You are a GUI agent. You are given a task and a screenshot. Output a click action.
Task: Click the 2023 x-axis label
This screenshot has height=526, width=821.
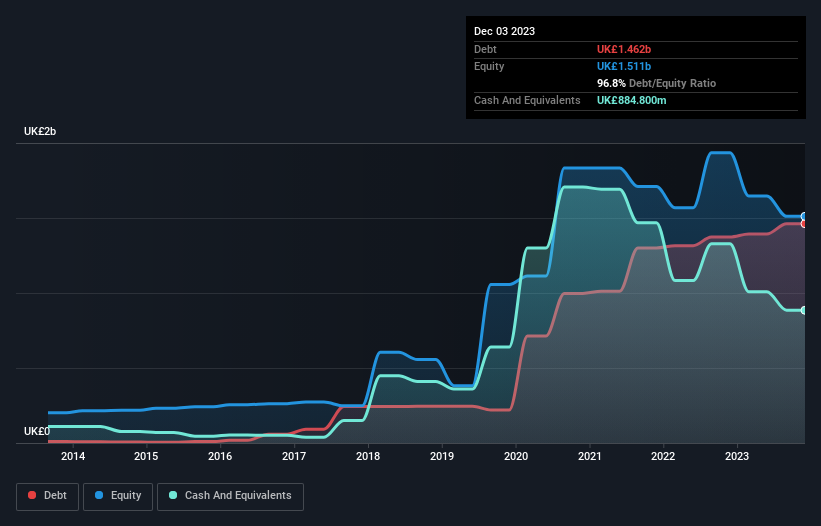pos(737,456)
